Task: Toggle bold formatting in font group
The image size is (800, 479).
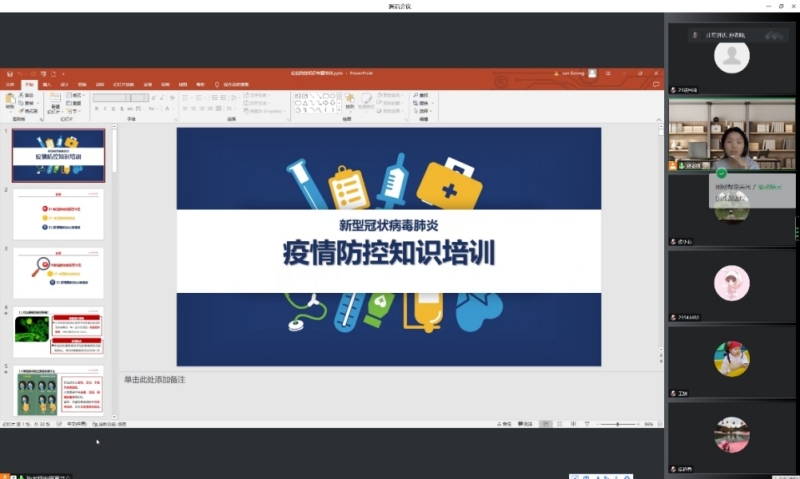Action: click(96, 107)
